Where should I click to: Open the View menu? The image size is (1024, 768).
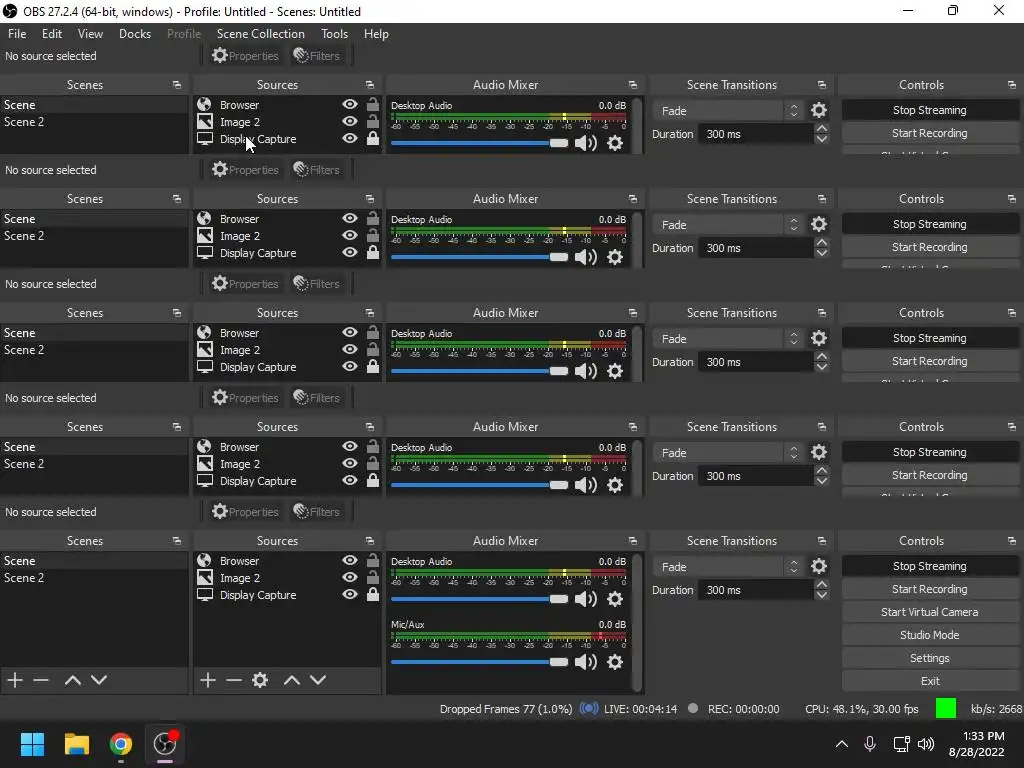pyautogui.click(x=90, y=34)
